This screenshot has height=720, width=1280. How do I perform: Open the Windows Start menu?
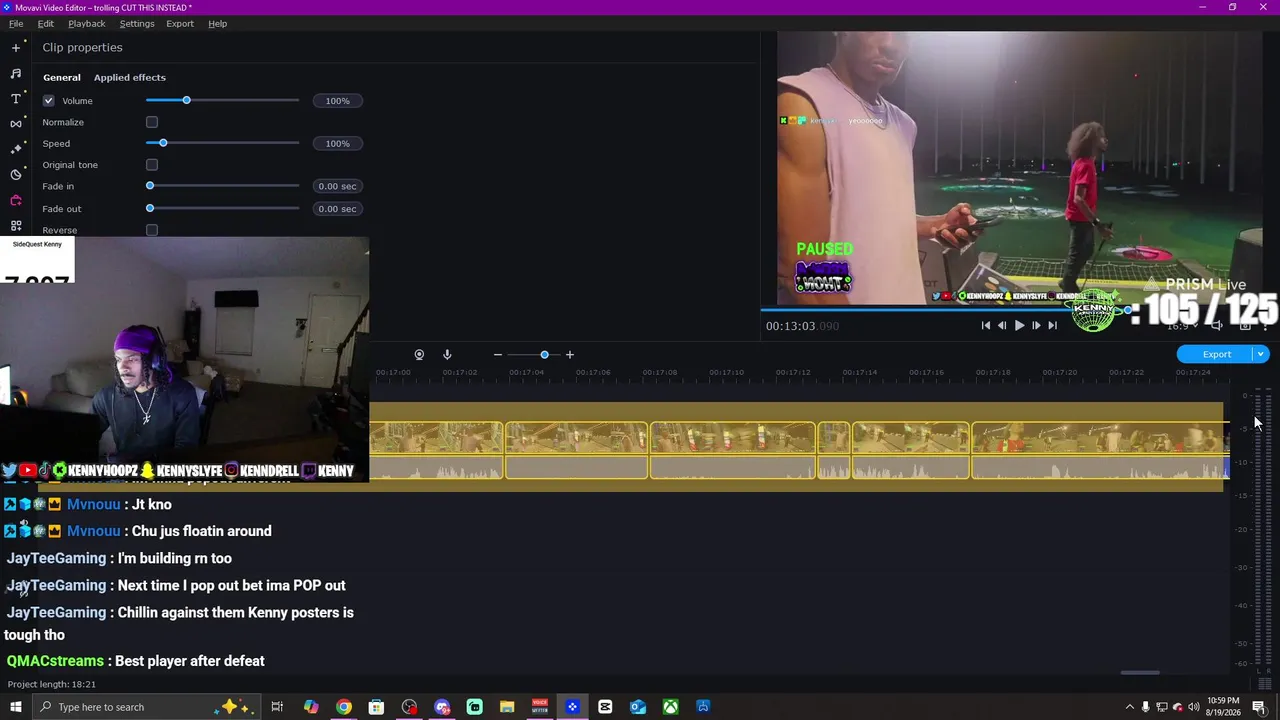click(16, 707)
